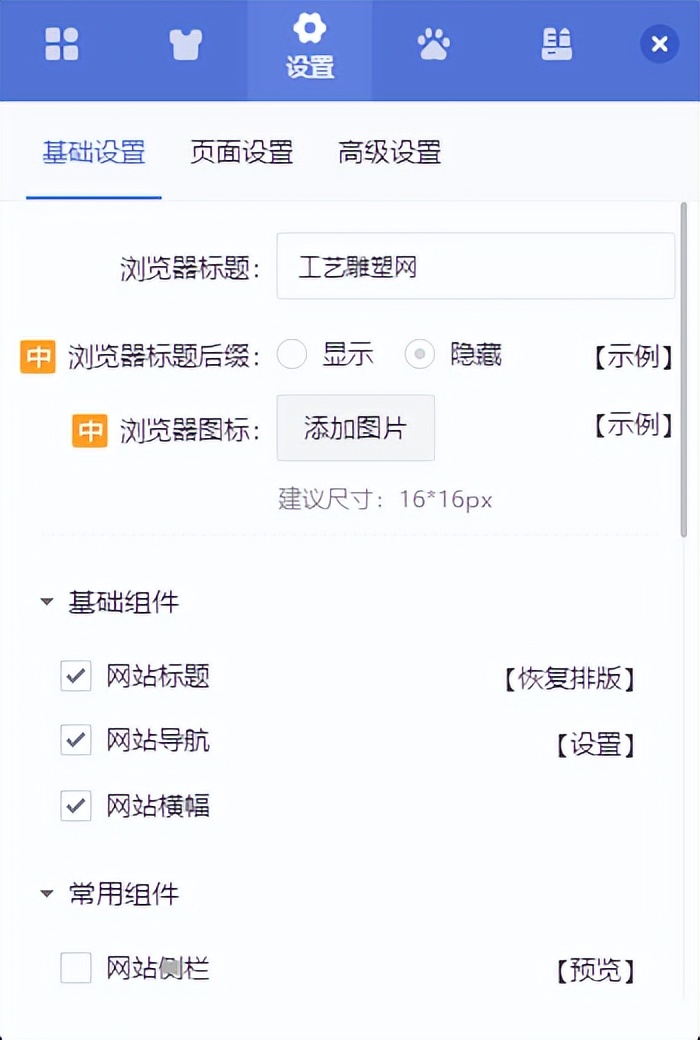
Task: Select the 隐藏 radio option
Action: coord(420,356)
